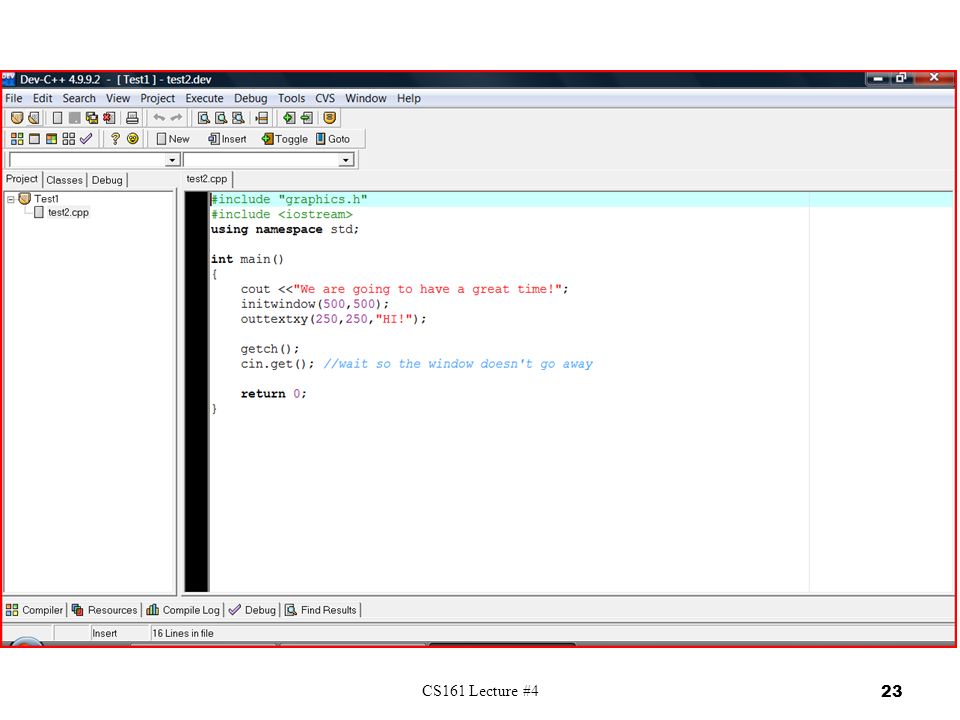Click the Goto bookmarks button

click(x=333, y=139)
